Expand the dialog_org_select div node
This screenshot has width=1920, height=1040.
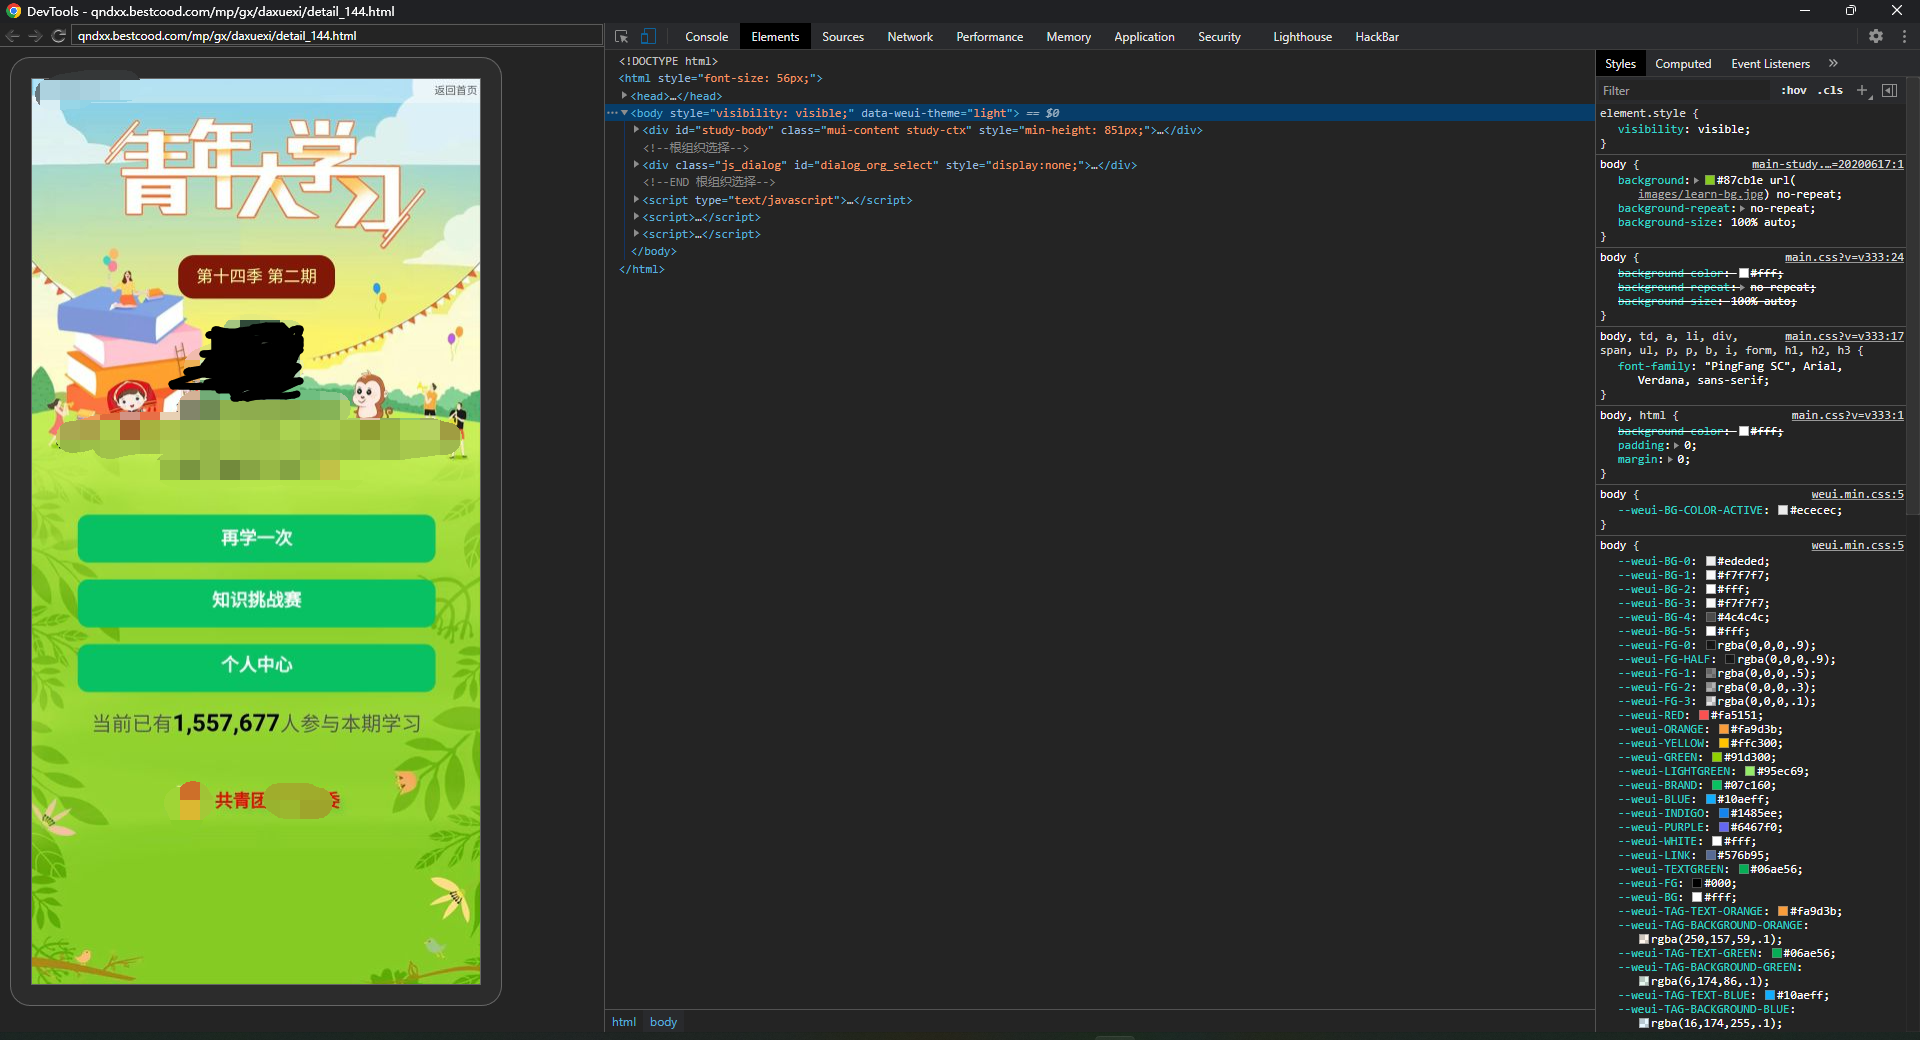tap(636, 165)
